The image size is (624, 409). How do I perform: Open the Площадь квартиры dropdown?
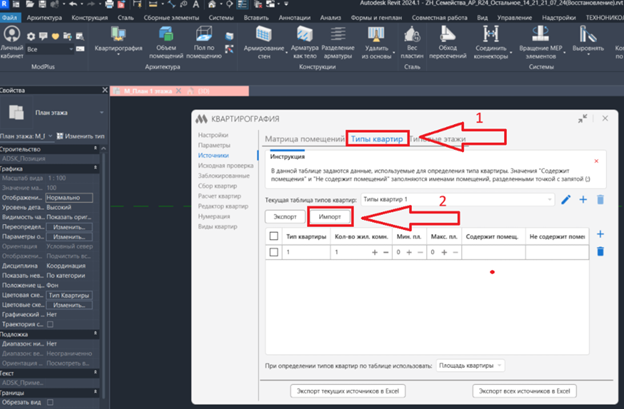(470, 366)
